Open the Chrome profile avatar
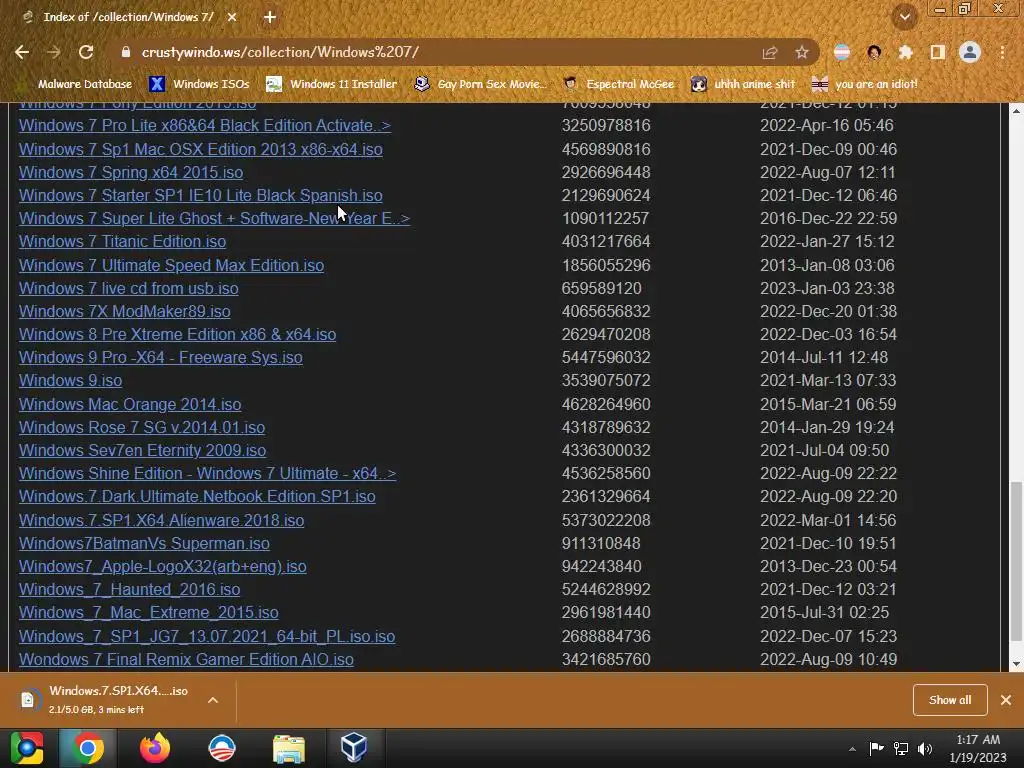Image resolution: width=1024 pixels, height=768 pixels. tap(970, 52)
